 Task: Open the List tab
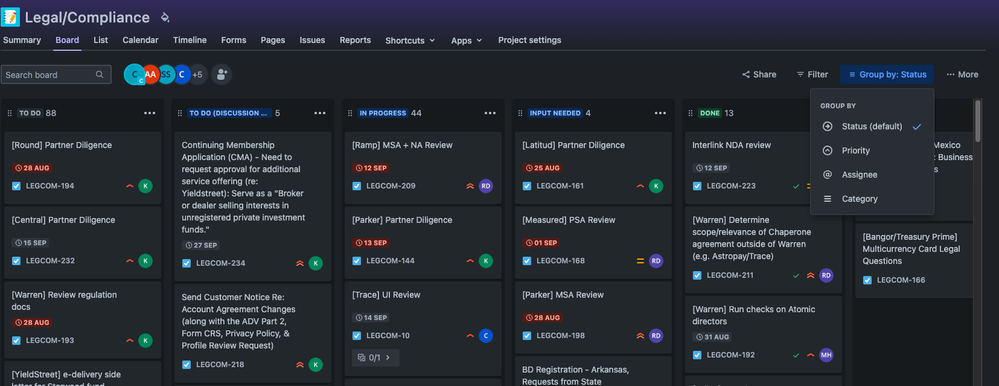[x=101, y=40]
